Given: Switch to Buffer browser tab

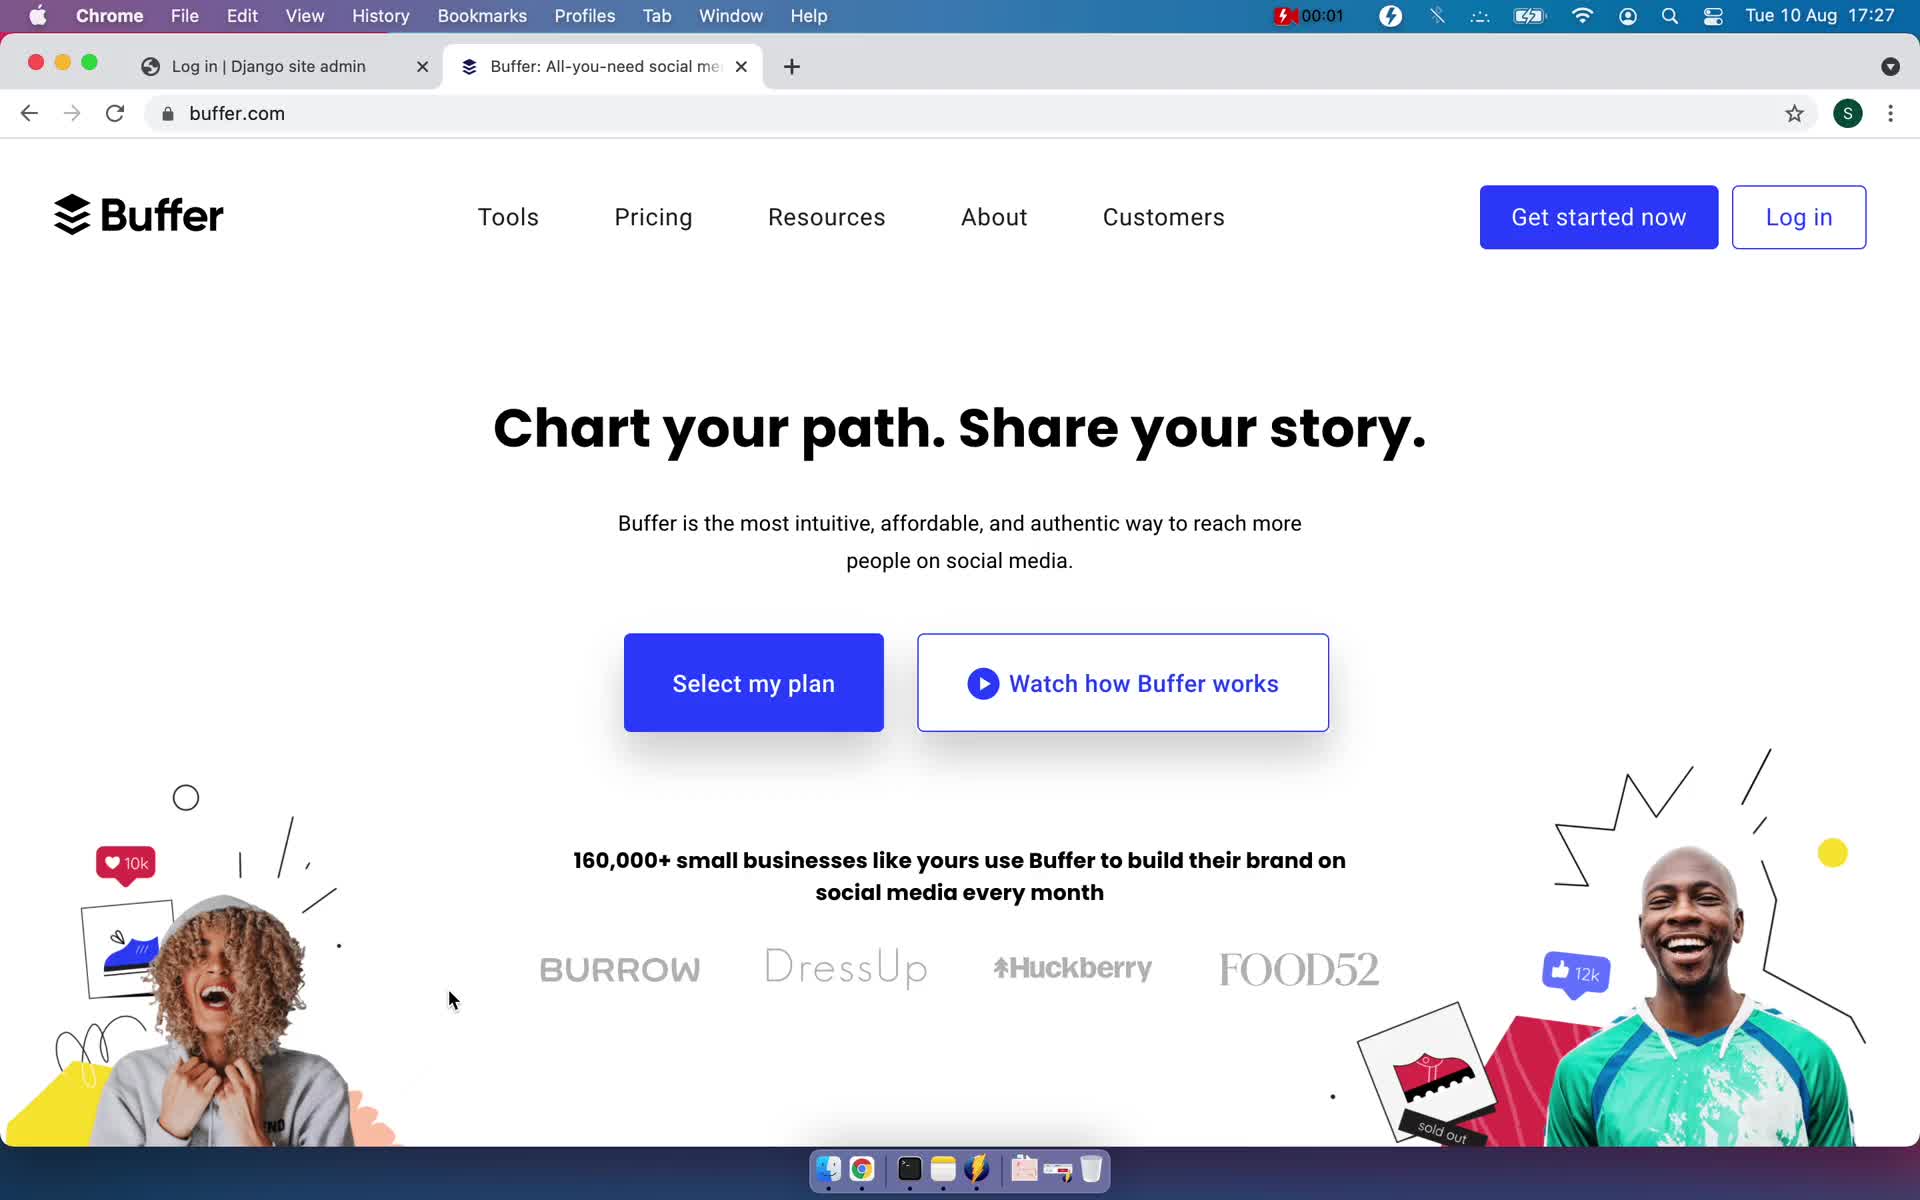Looking at the screenshot, I should pyautogui.click(x=604, y=65).
